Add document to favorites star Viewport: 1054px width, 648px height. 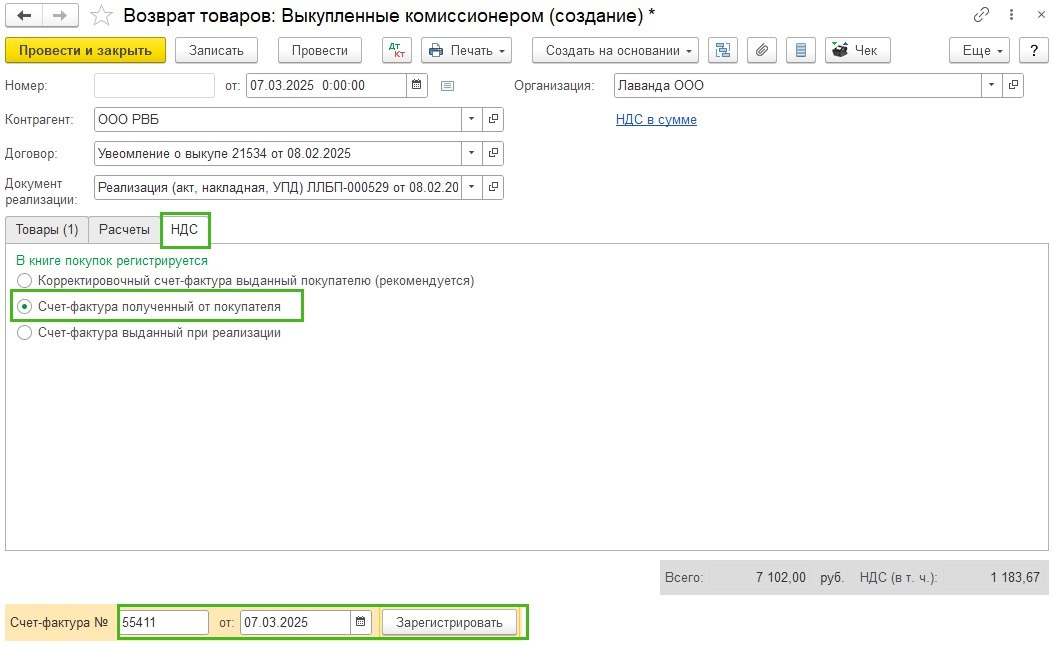click(101, 15)
